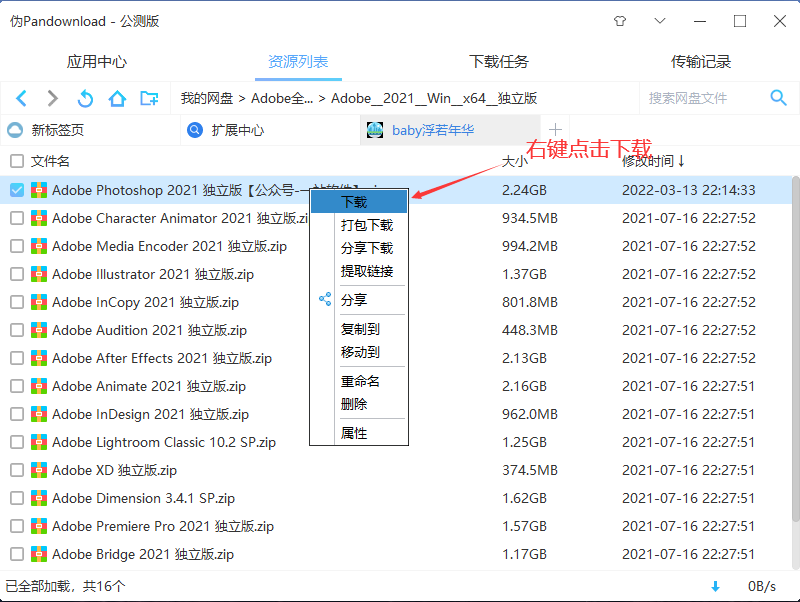Click zip icon of Adobe Dimension 3.4.1
Screen dimensions: 800x602
(x=39, y=498)
